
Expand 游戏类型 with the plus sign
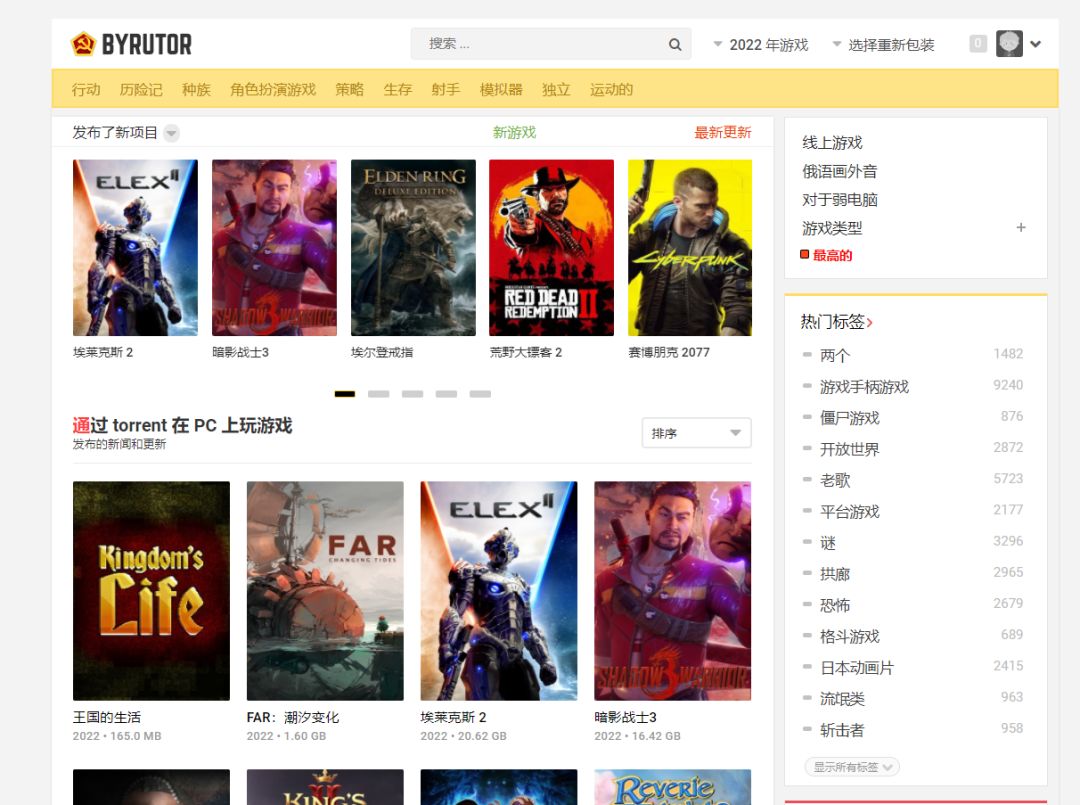[1021, 228]
